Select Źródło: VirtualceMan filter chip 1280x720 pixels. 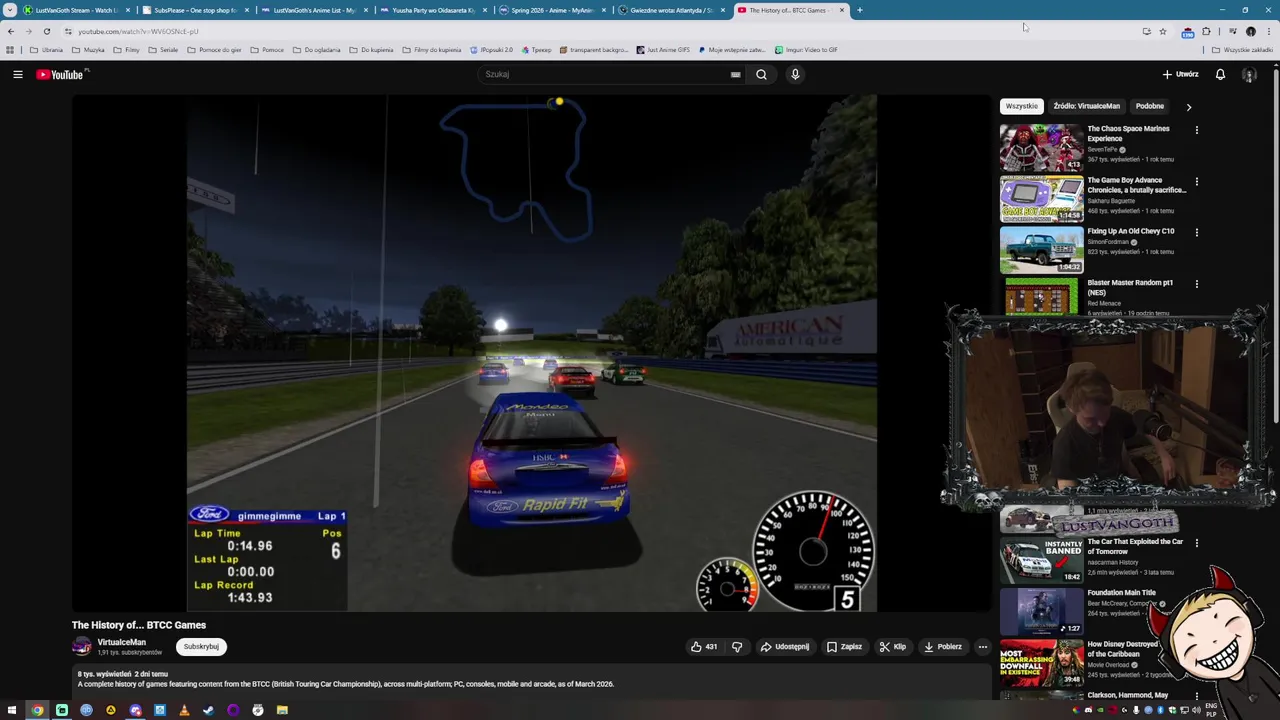tap(1086, 106)
